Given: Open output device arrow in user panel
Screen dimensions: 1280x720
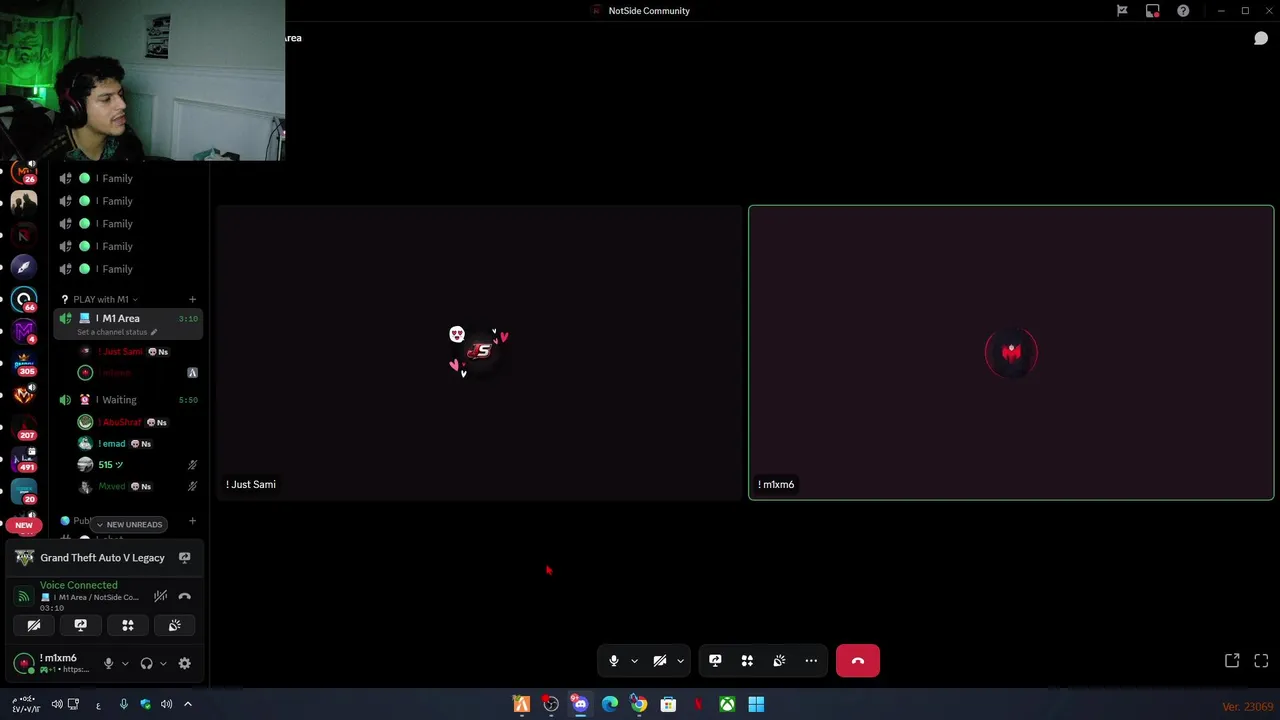Looking at the screenshot, I should pos(163,663).
